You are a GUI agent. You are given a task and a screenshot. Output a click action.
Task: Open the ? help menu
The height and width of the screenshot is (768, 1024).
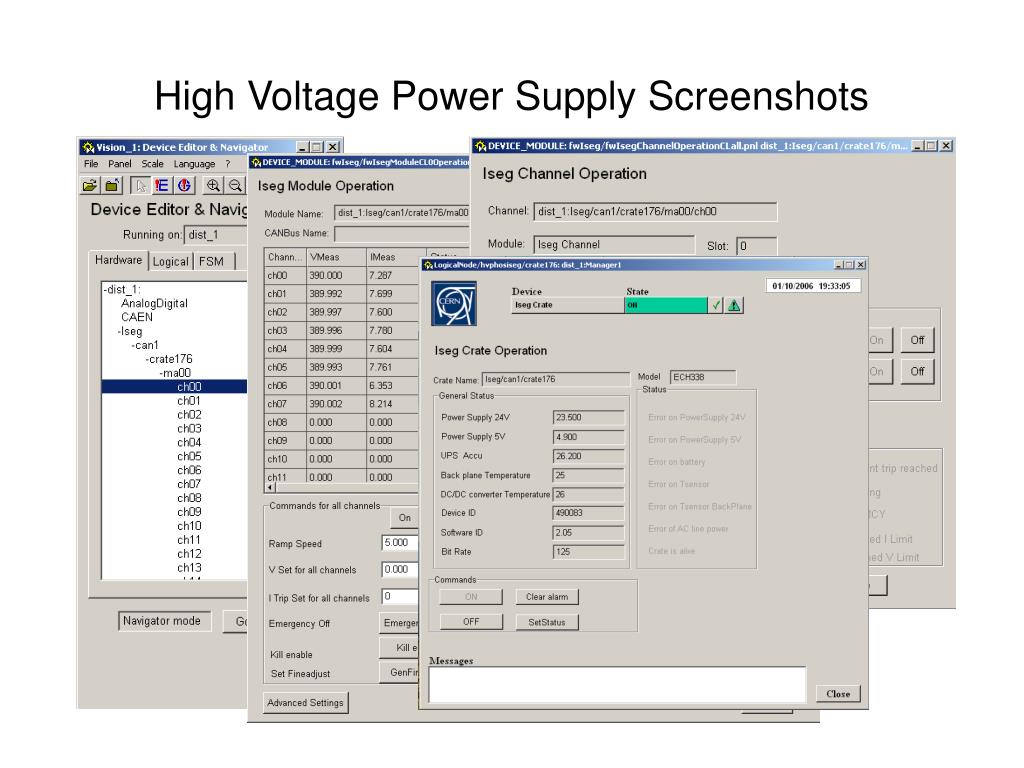point(228,164)
